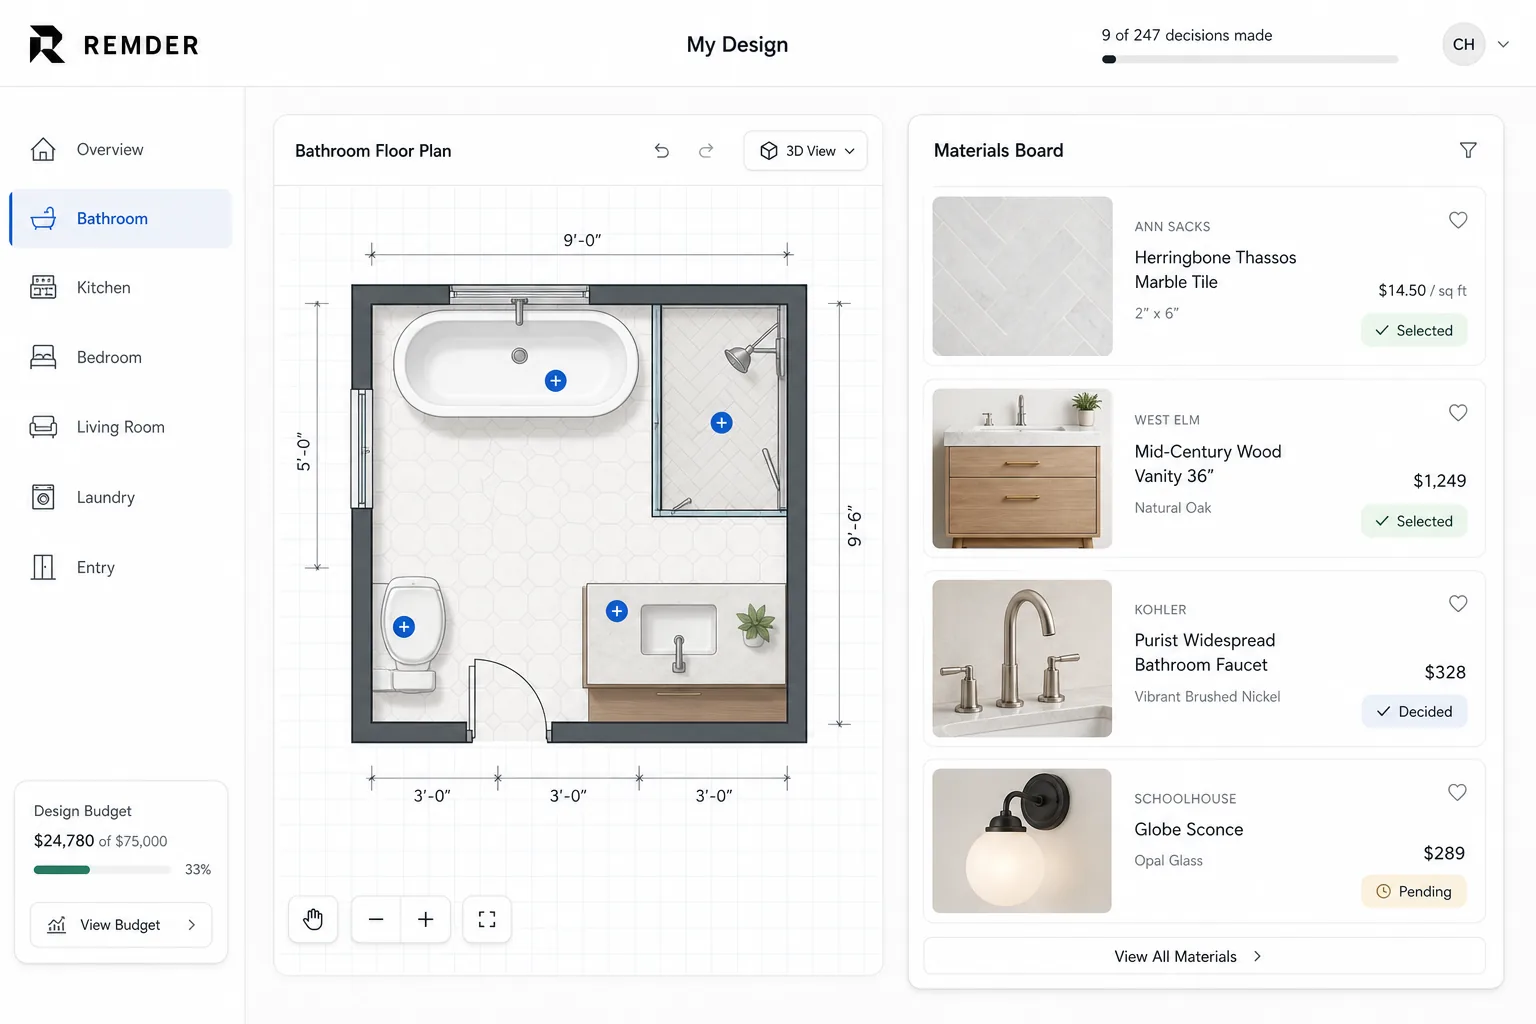The image size is (1536, 1024).
Task: Activate the pan hand tool
Action: coord(313,919)
